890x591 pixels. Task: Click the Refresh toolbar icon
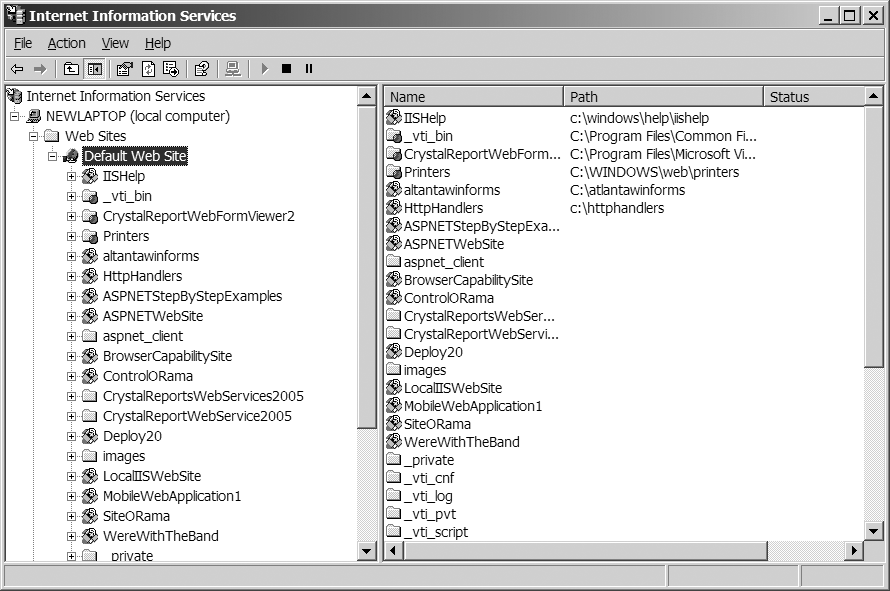[x=148, y=69]
